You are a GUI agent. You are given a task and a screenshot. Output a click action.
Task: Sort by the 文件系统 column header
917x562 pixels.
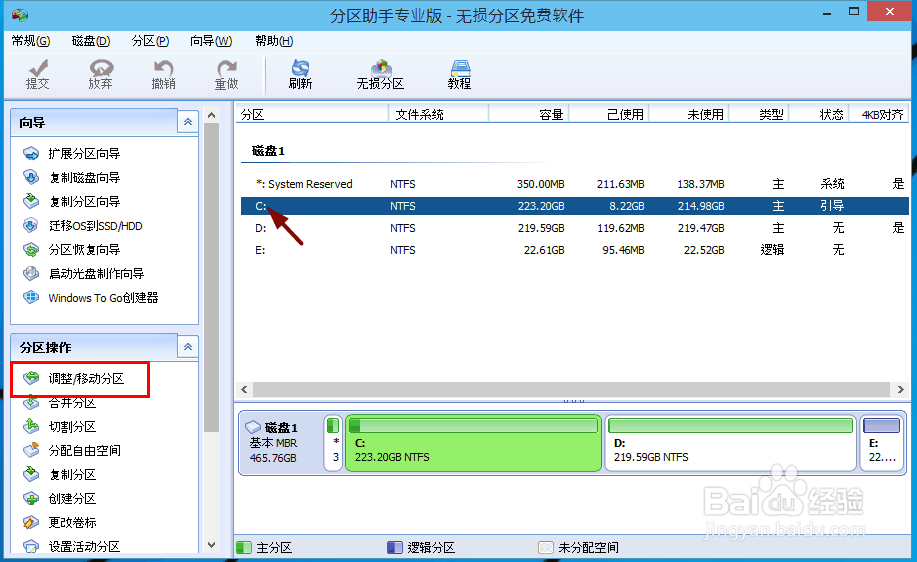tap(439, 115)
